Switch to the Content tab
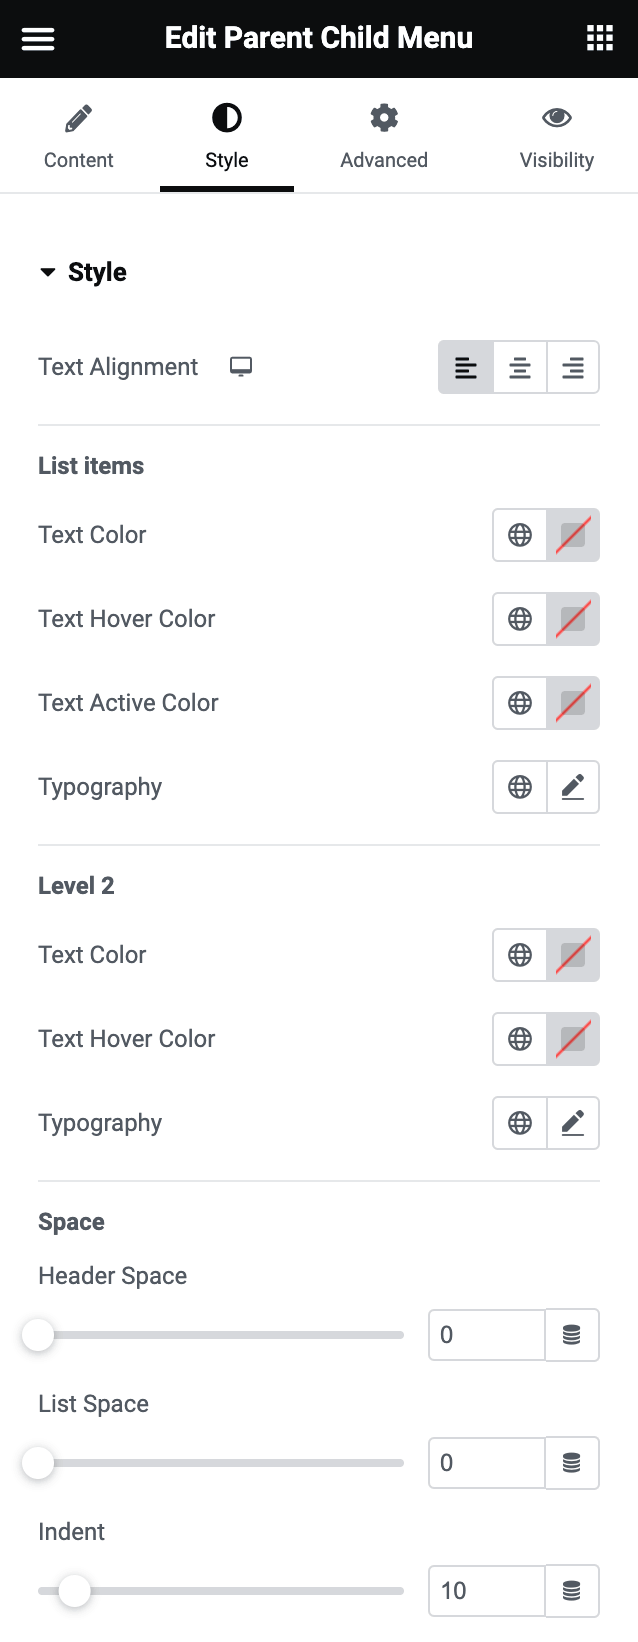Image resolution: width=638 pixels, height=1642 pixels. [79, 137]
